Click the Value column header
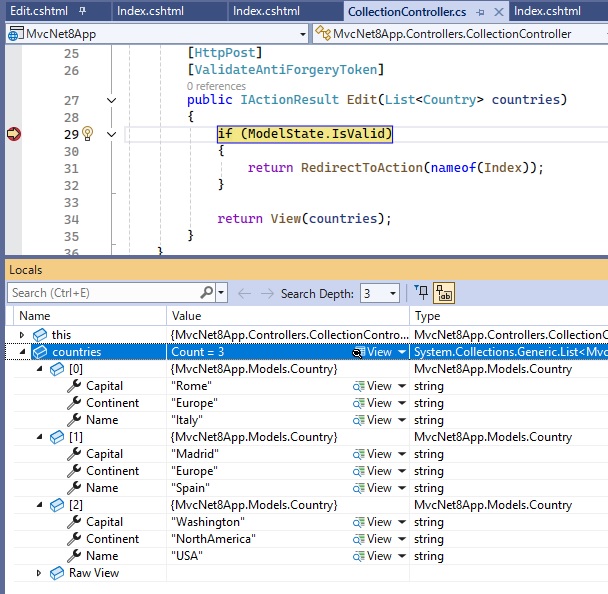Screen dimensions: 608x594 point(288,316)
